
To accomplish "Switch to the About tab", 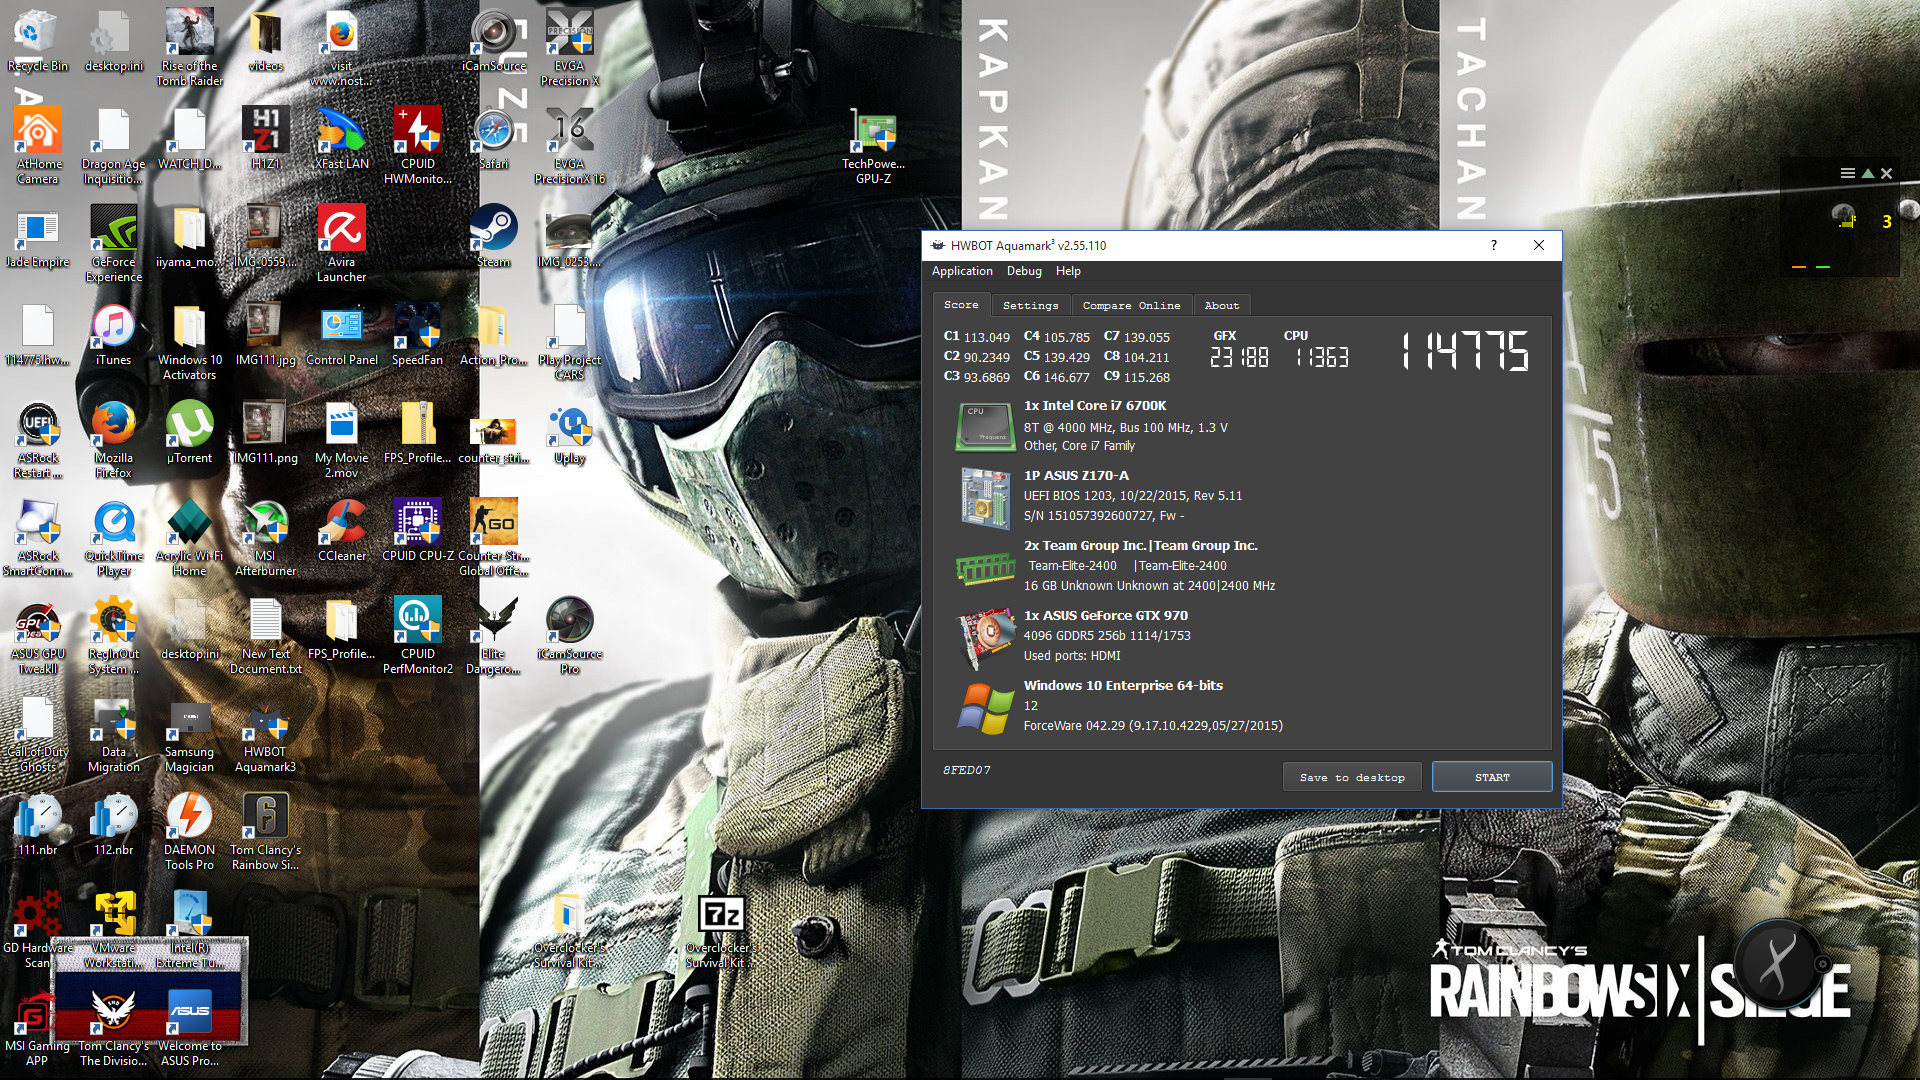I will click(1221, 305).
